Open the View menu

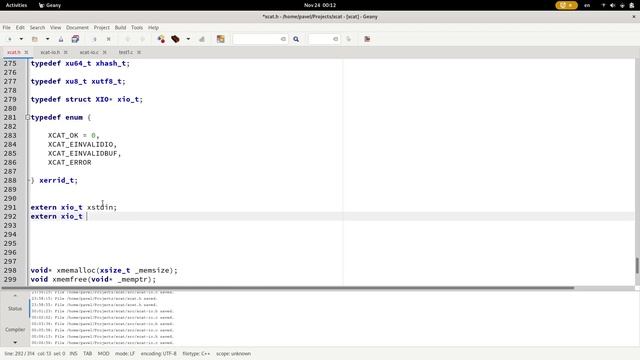[56, 28]
